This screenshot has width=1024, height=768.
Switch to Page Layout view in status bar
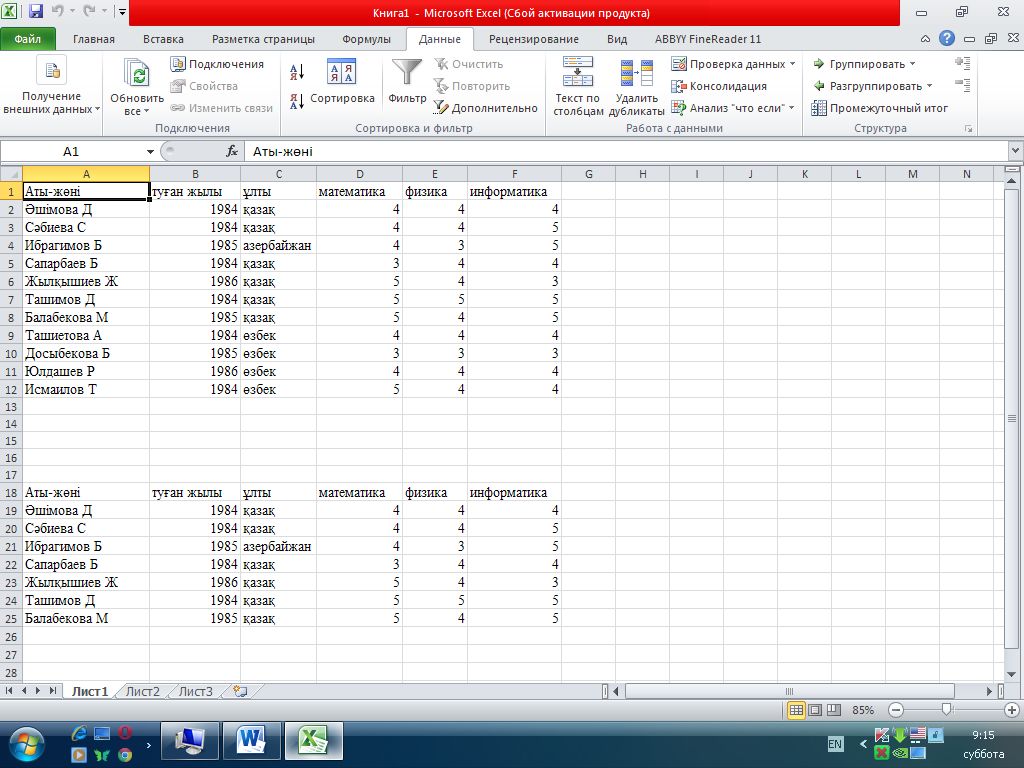[x=815, y=710]
